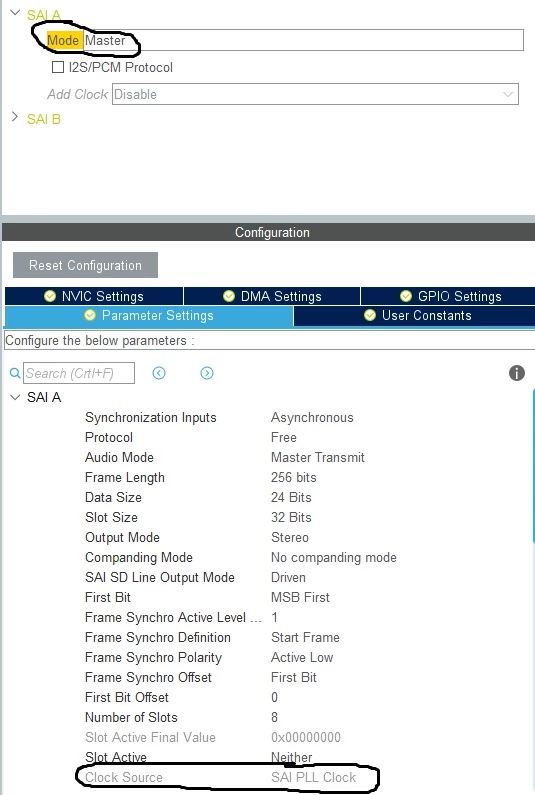535x795 pixels.
Task: Select the First Bit Offset value 0
Action: [274, 698]
